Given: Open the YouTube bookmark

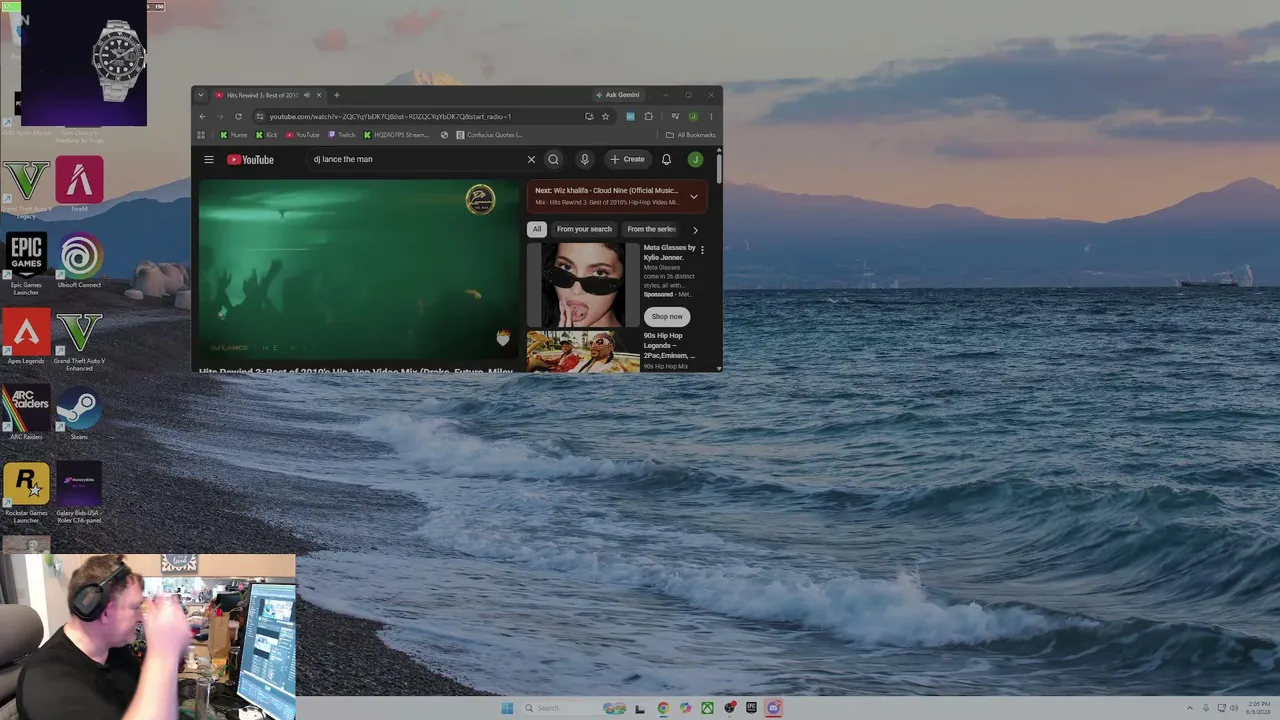Looking at the screenshot, I should point(303,135).
